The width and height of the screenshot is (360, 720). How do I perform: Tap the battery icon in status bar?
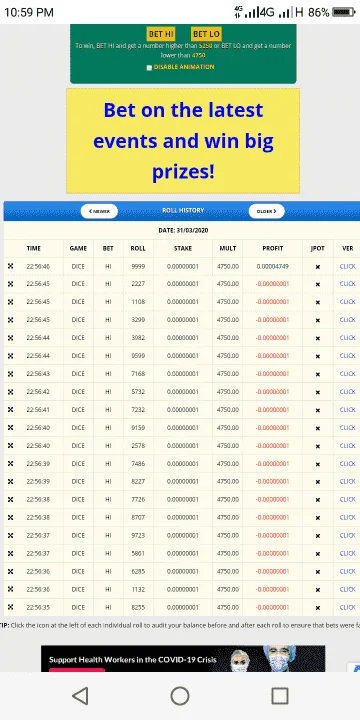[x=344, y=12]
